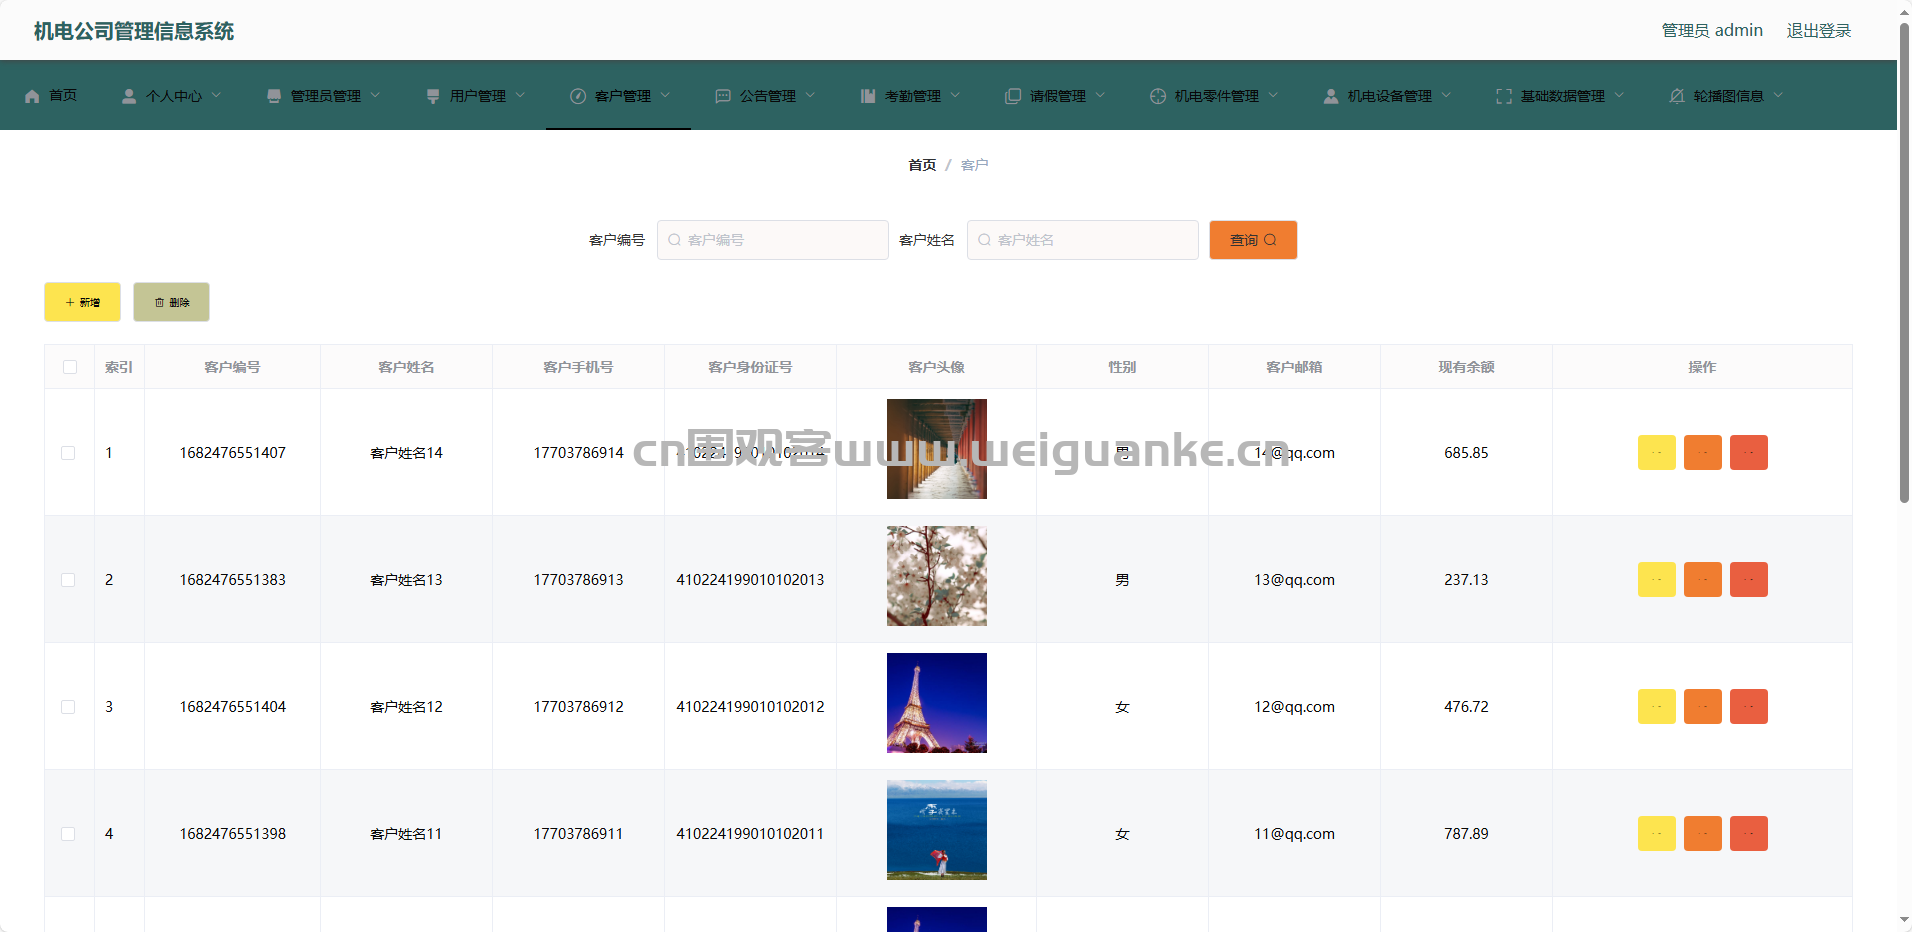Click the message icon beside 公告管理

coord(723,96)
